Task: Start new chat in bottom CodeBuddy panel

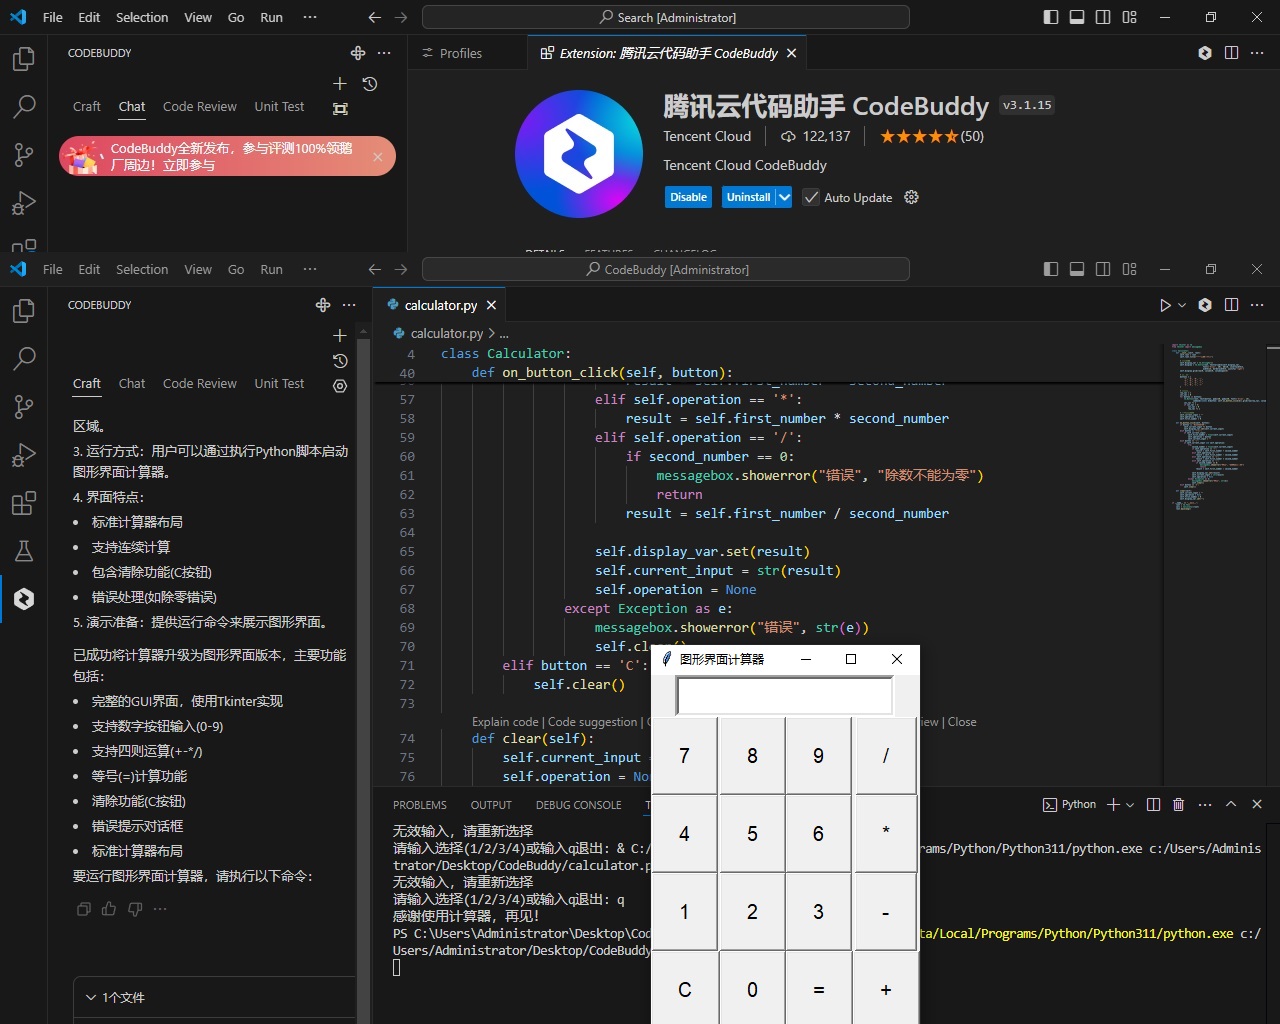Action: point(340,335)
